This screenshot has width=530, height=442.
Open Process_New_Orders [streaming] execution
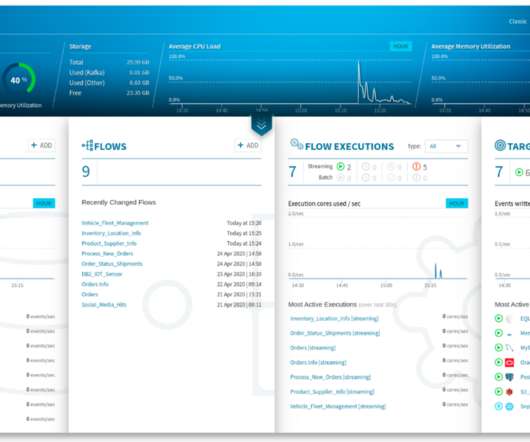tap(330, 377)
